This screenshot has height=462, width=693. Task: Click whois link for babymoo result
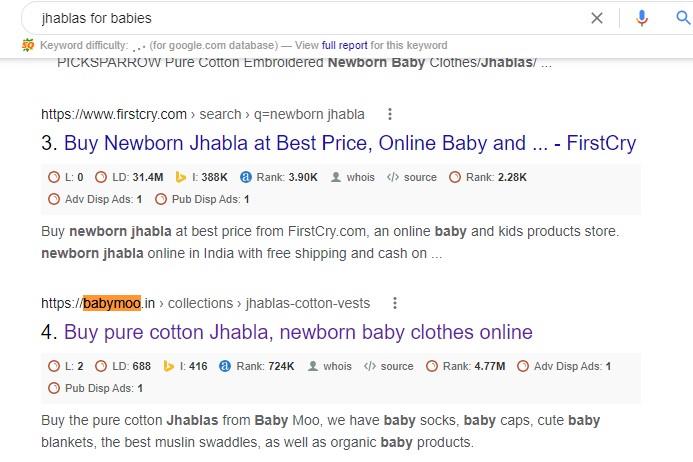click(x=337, y=366)
